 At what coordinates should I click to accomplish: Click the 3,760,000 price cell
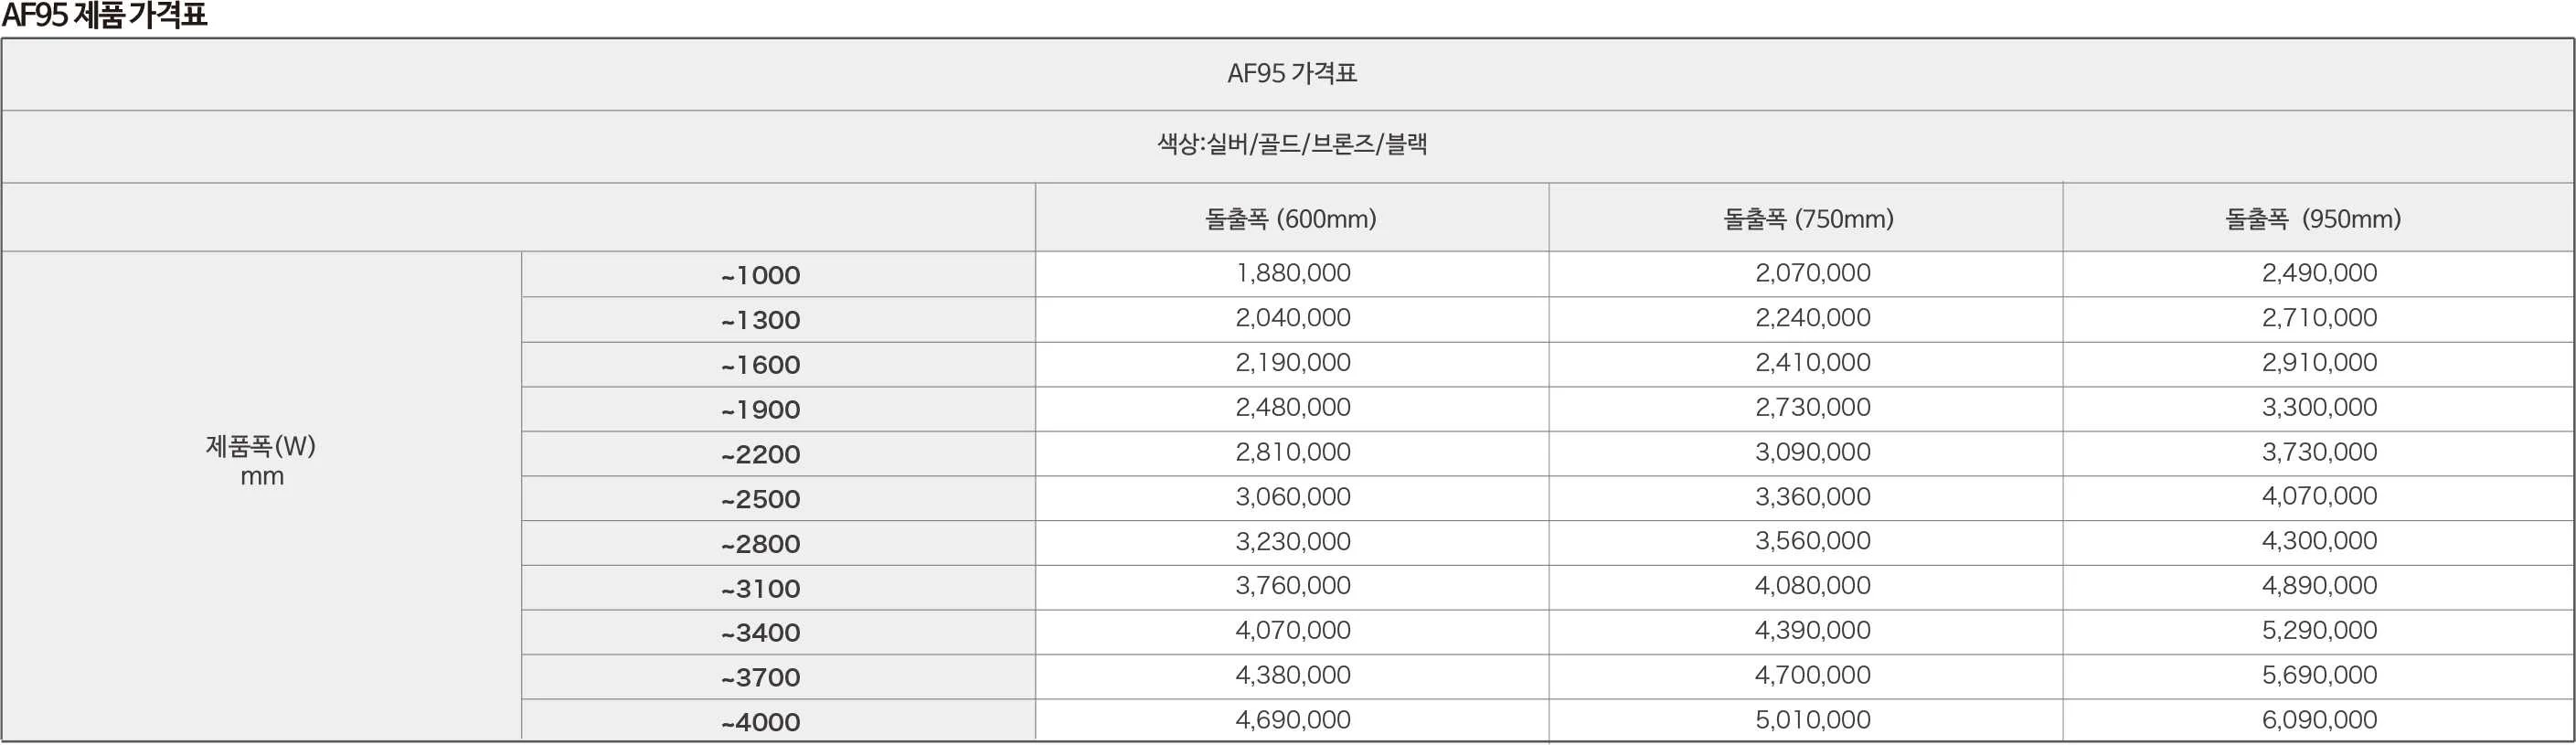click(x=1292, y=587)
